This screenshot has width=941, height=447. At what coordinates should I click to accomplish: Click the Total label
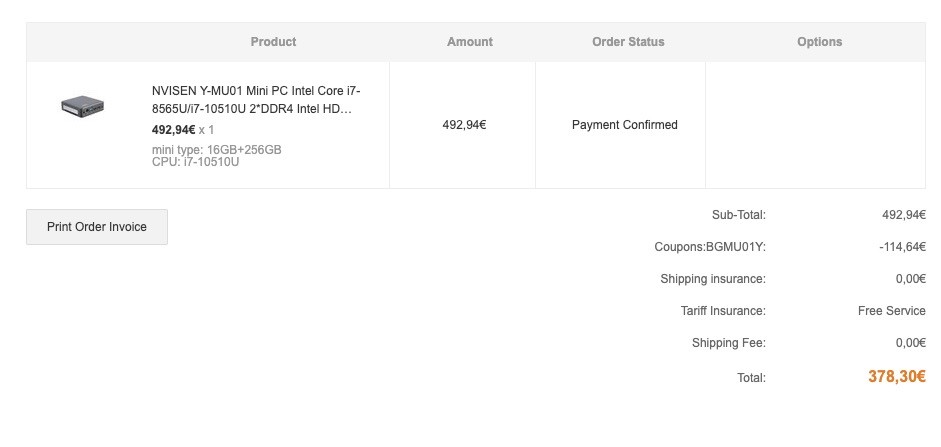point(751,378)
